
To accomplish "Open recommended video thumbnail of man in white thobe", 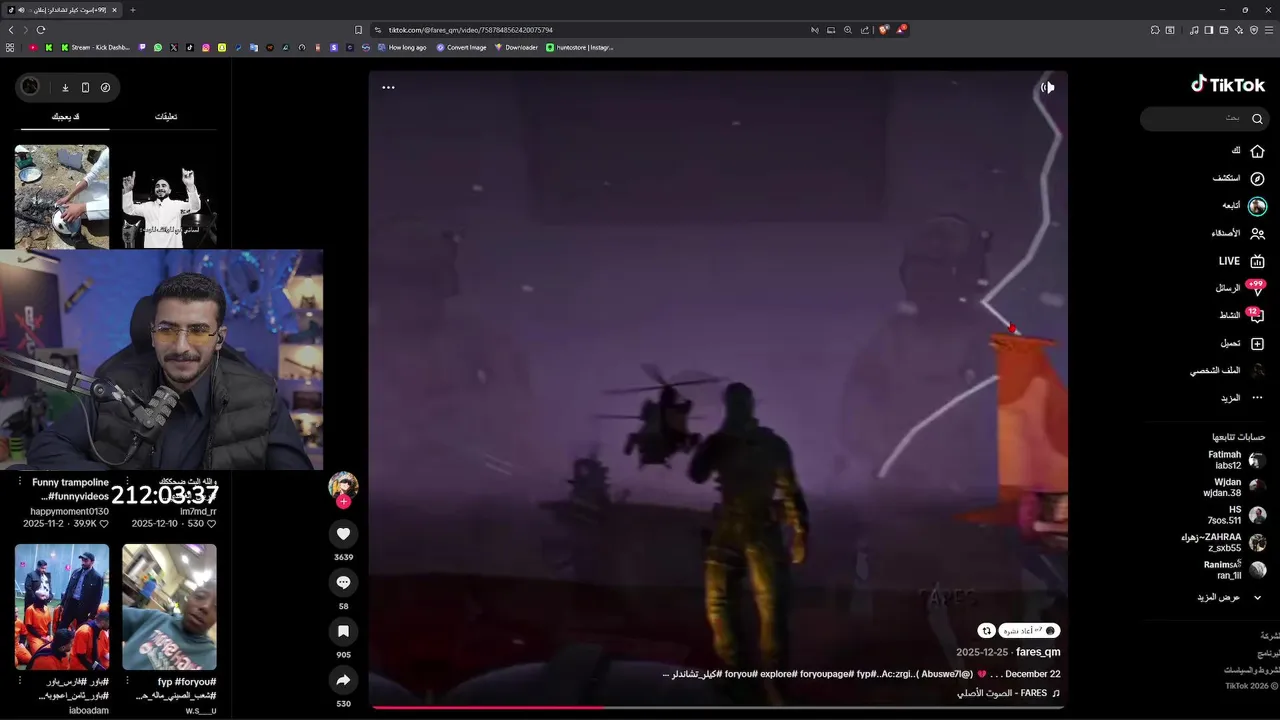I will 169,198.
